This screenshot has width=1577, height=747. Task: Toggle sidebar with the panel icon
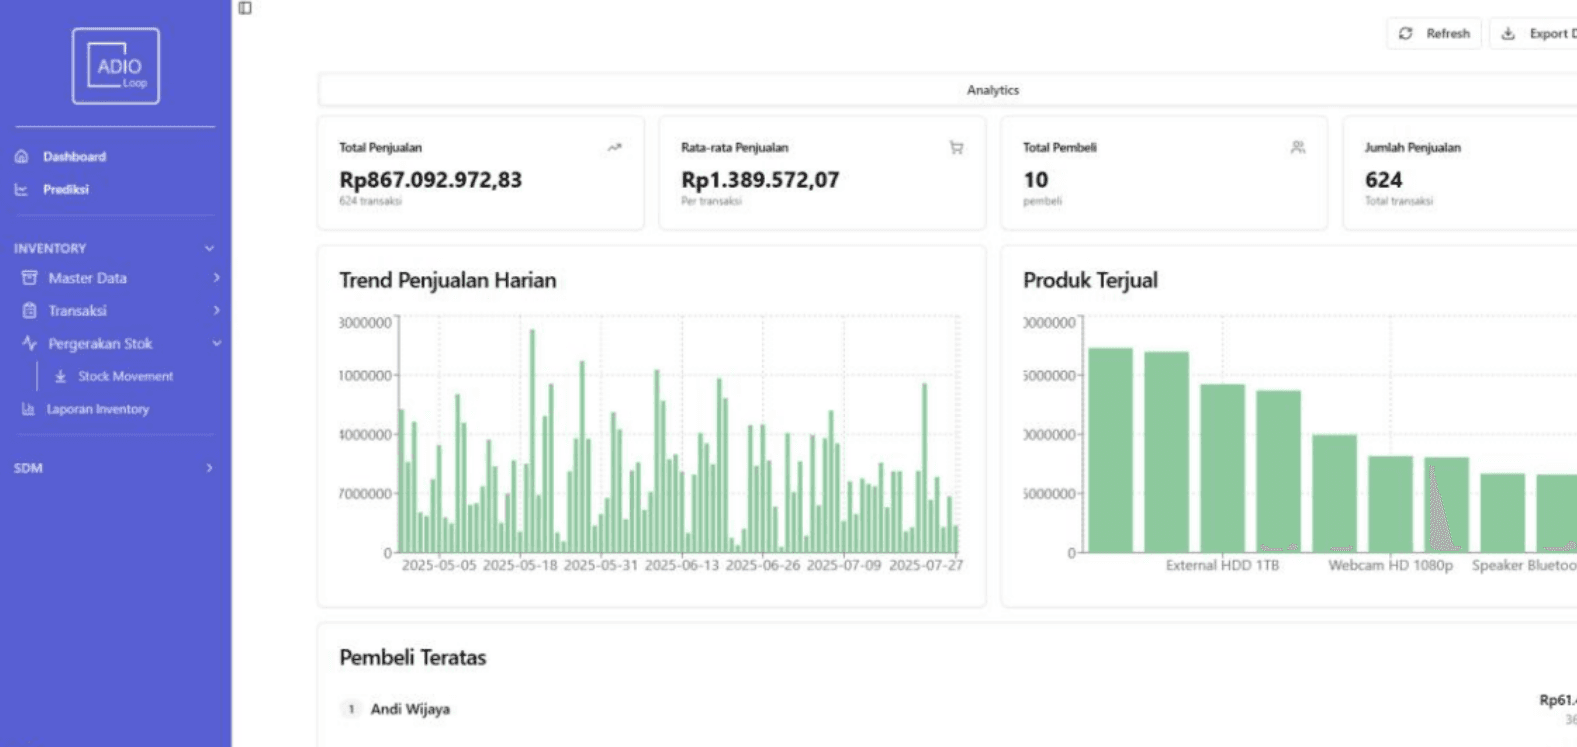pos(245,8)
